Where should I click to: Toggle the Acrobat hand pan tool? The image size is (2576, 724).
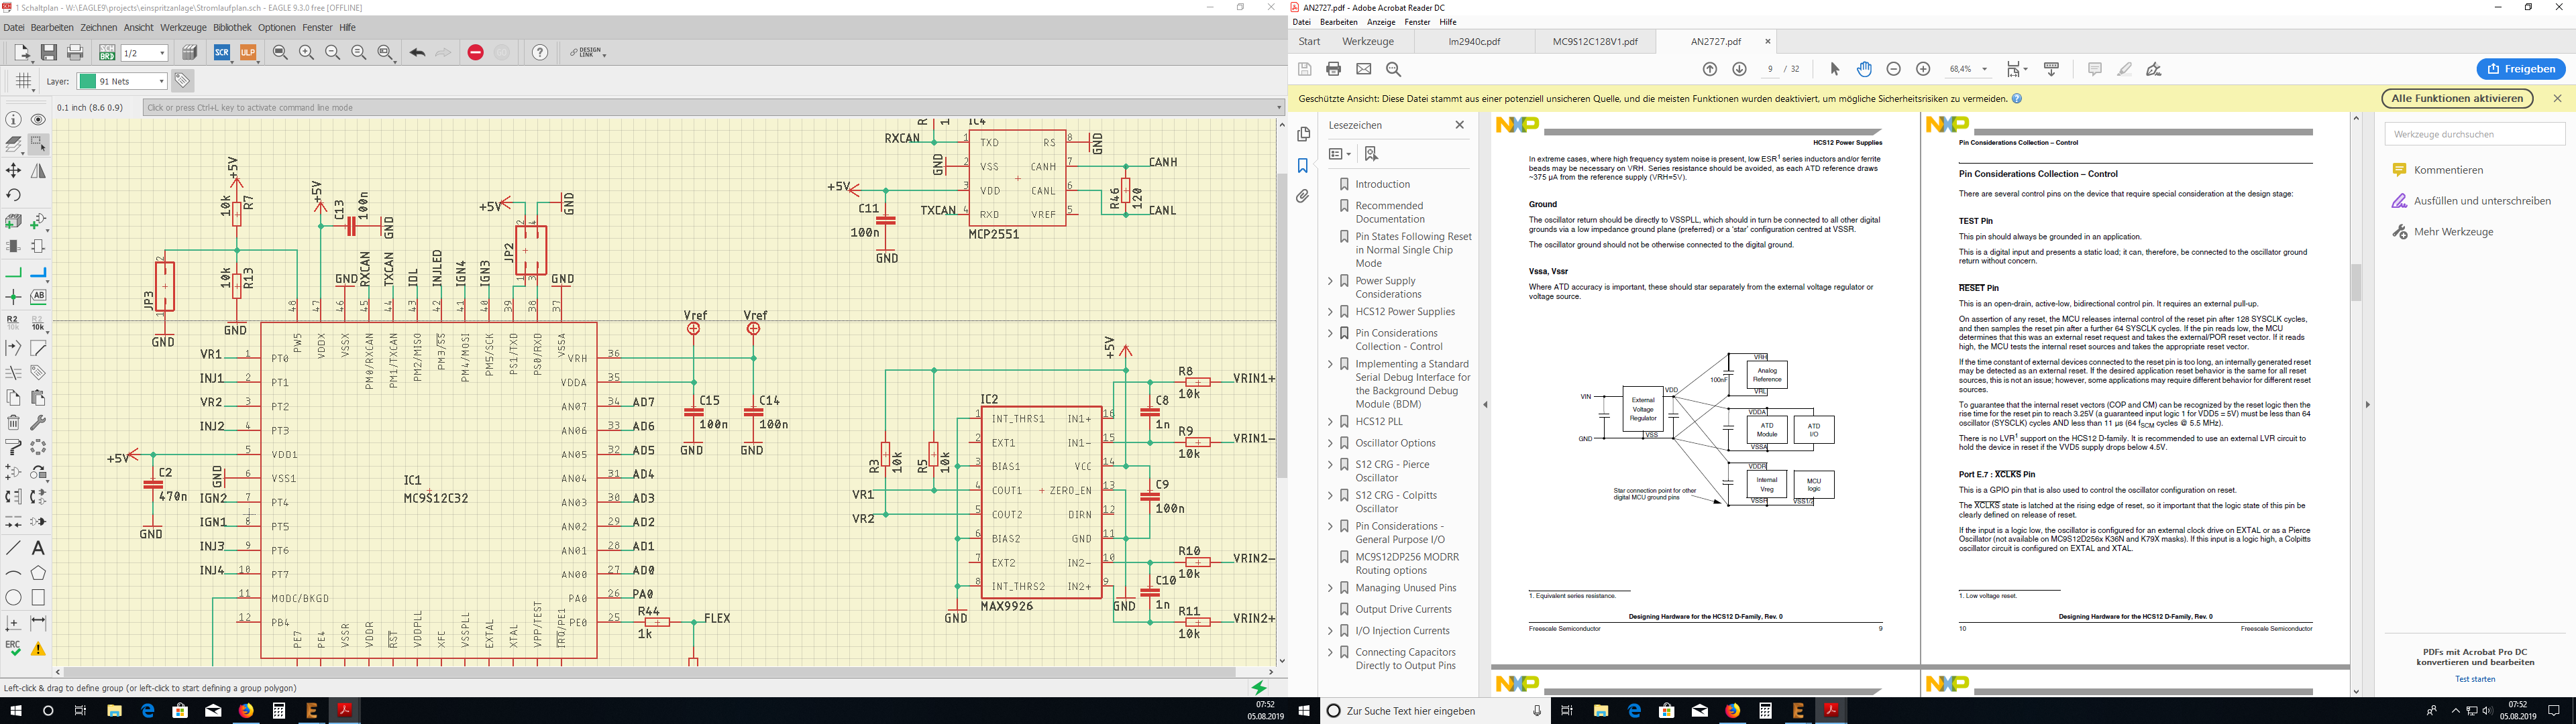tap(1864, 69)
